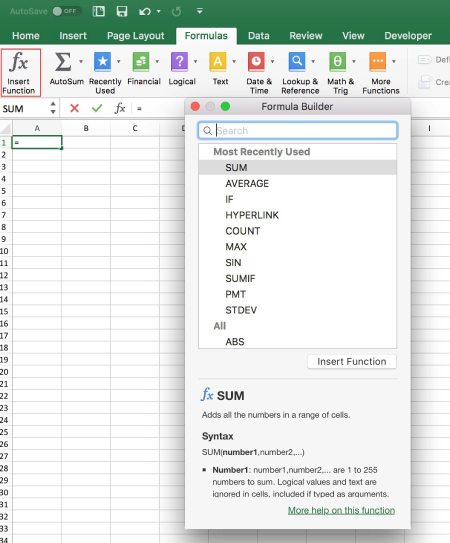Switch to the Insert tab
450x543 pixels.
(x=73, y=36)
